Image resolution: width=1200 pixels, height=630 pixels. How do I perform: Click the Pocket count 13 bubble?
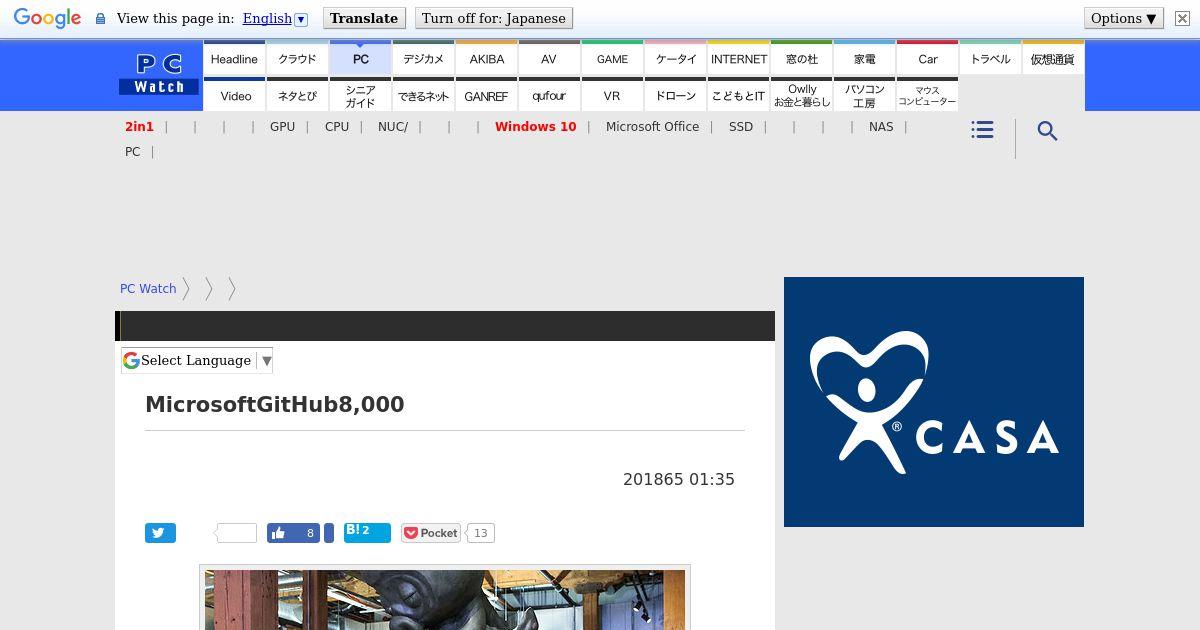[x=480, y=533]
